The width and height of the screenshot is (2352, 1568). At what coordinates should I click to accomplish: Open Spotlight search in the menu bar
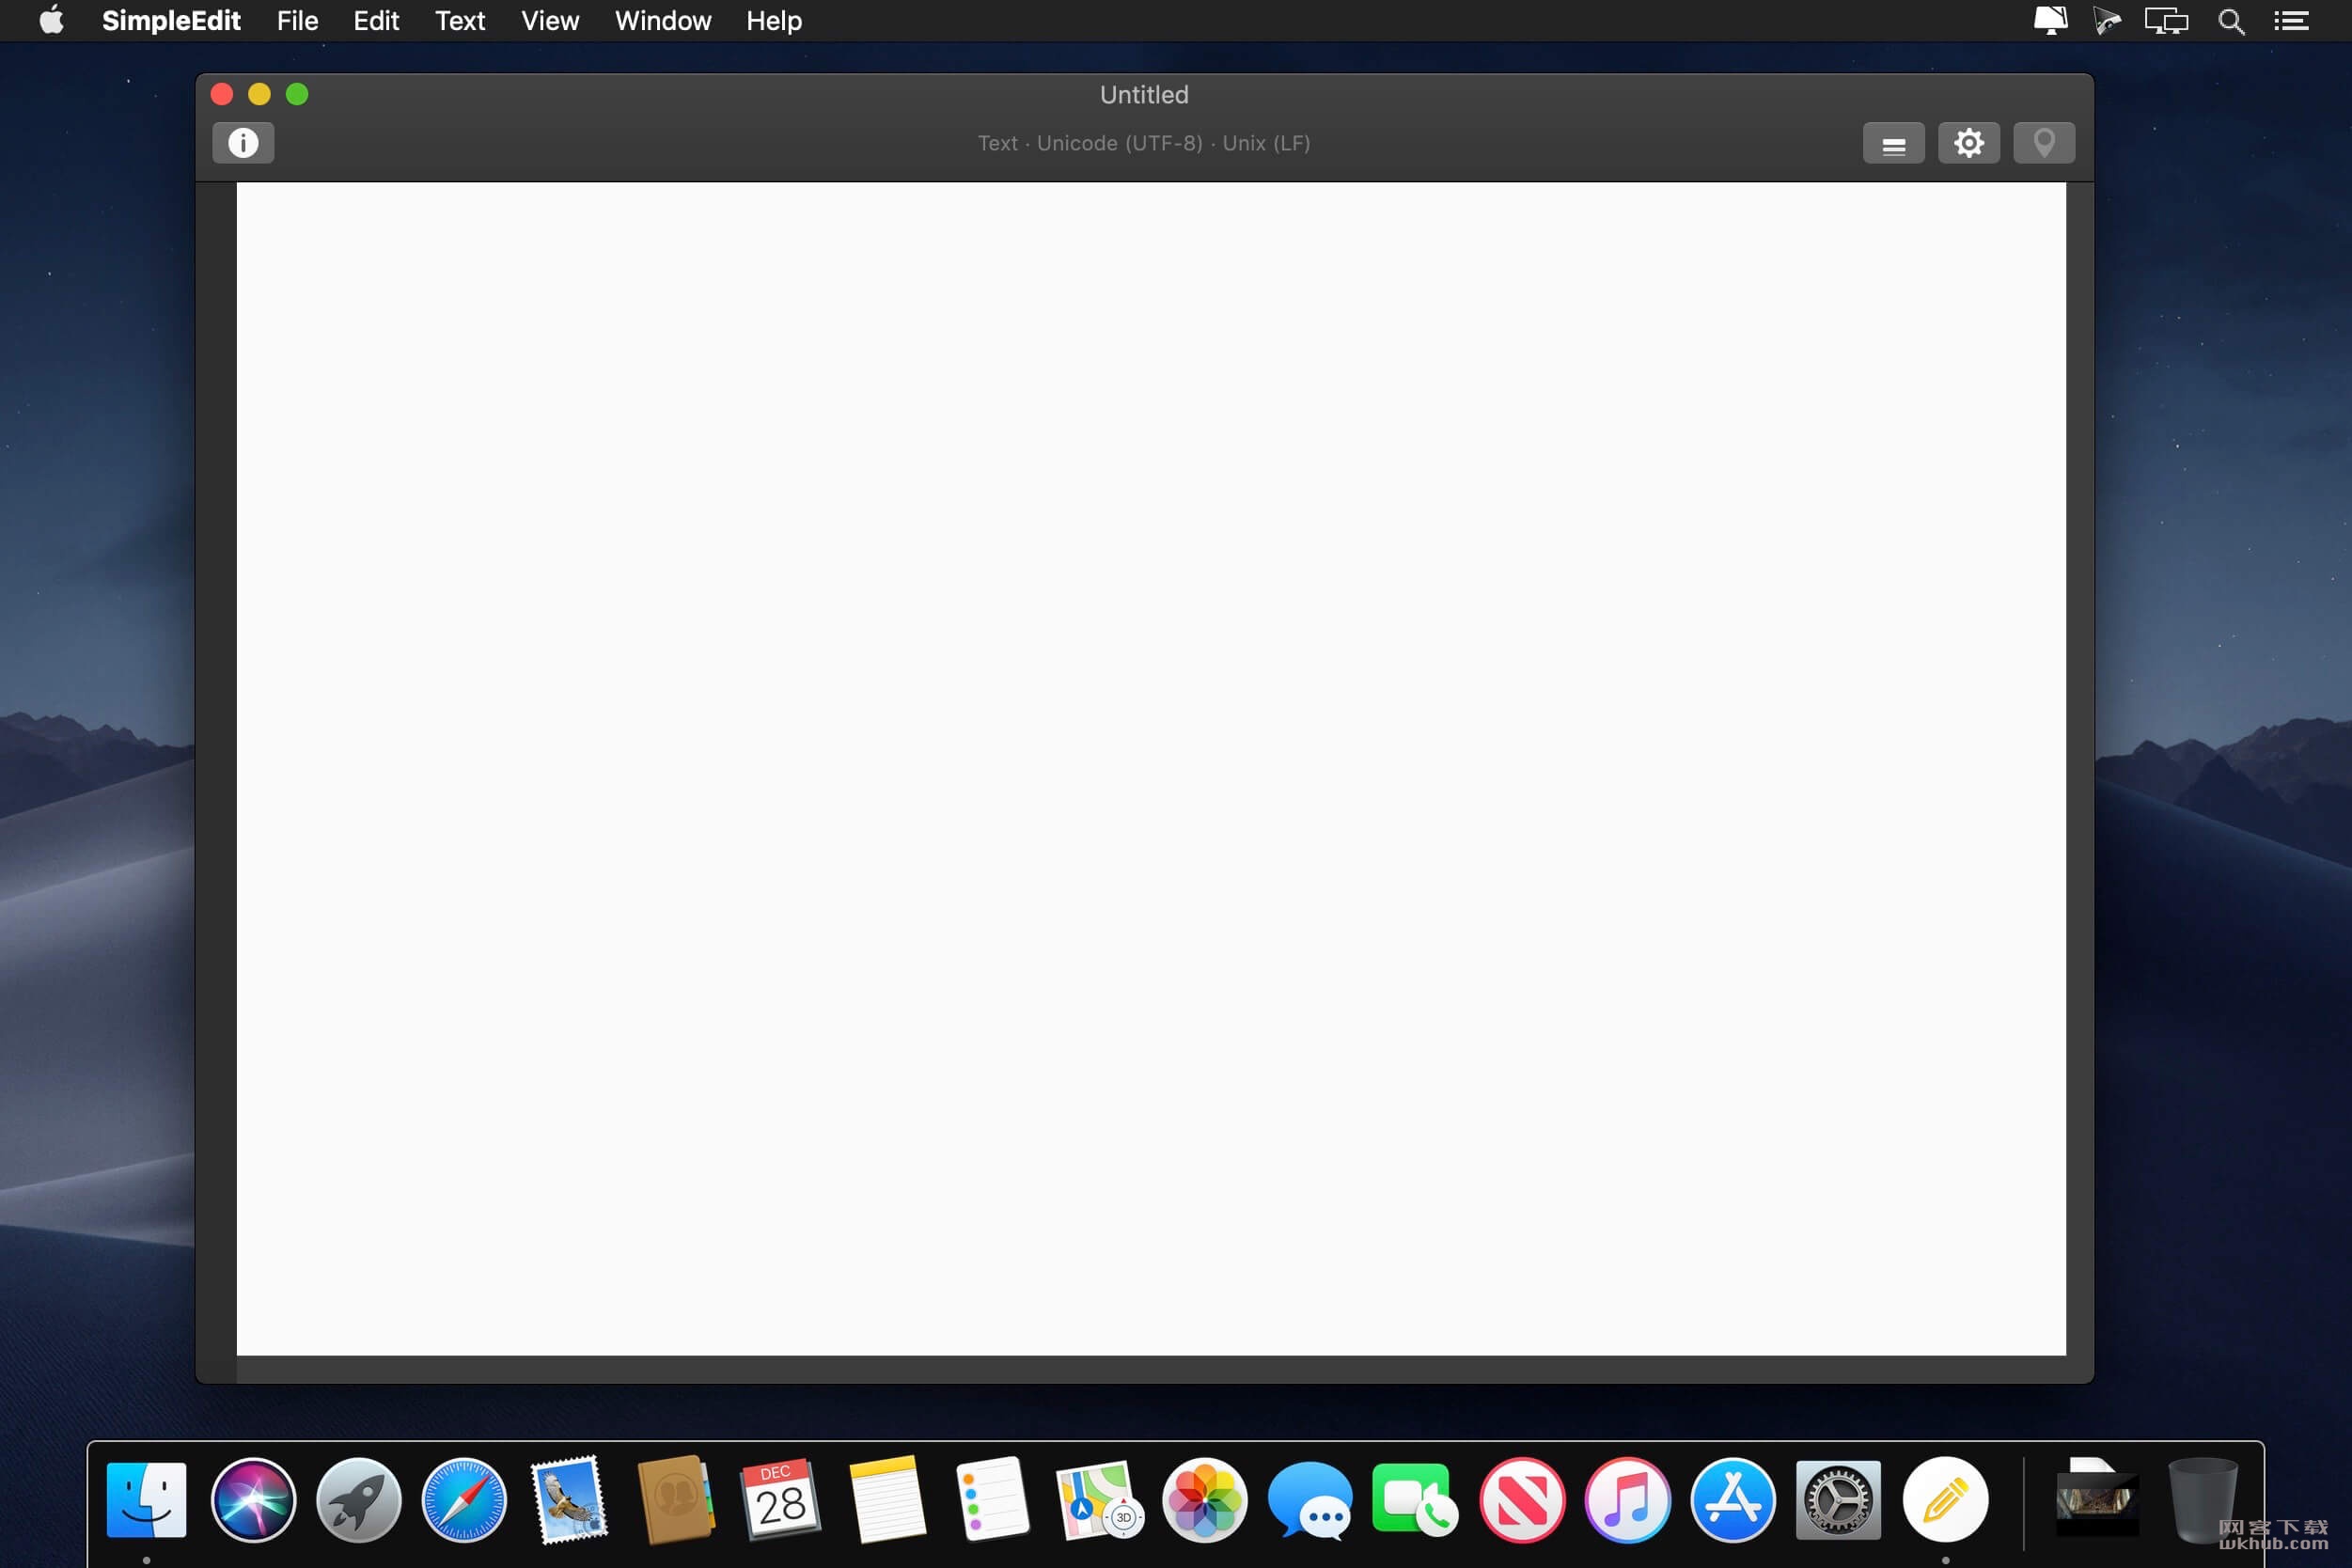2231,21
